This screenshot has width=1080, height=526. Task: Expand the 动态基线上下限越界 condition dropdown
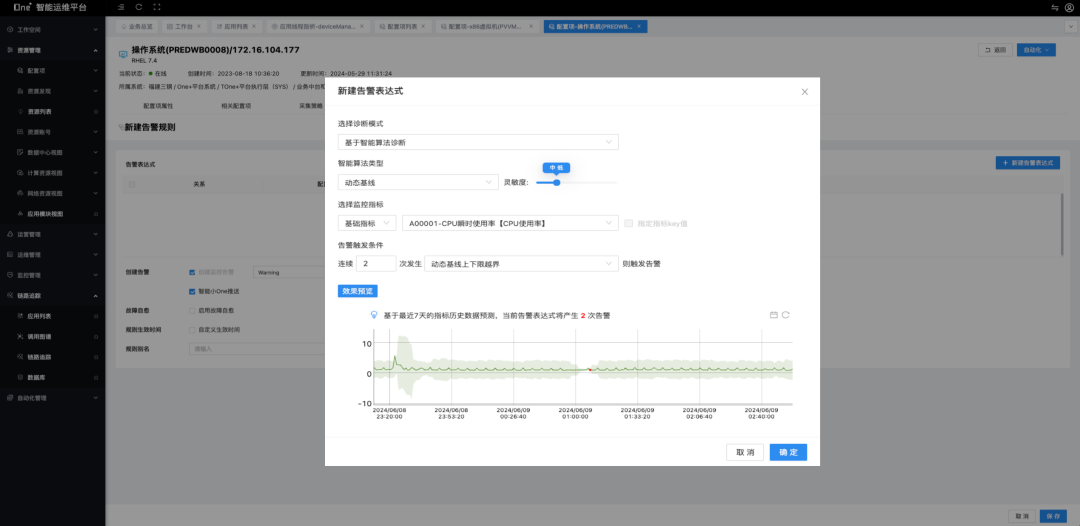tap(522, 264)
